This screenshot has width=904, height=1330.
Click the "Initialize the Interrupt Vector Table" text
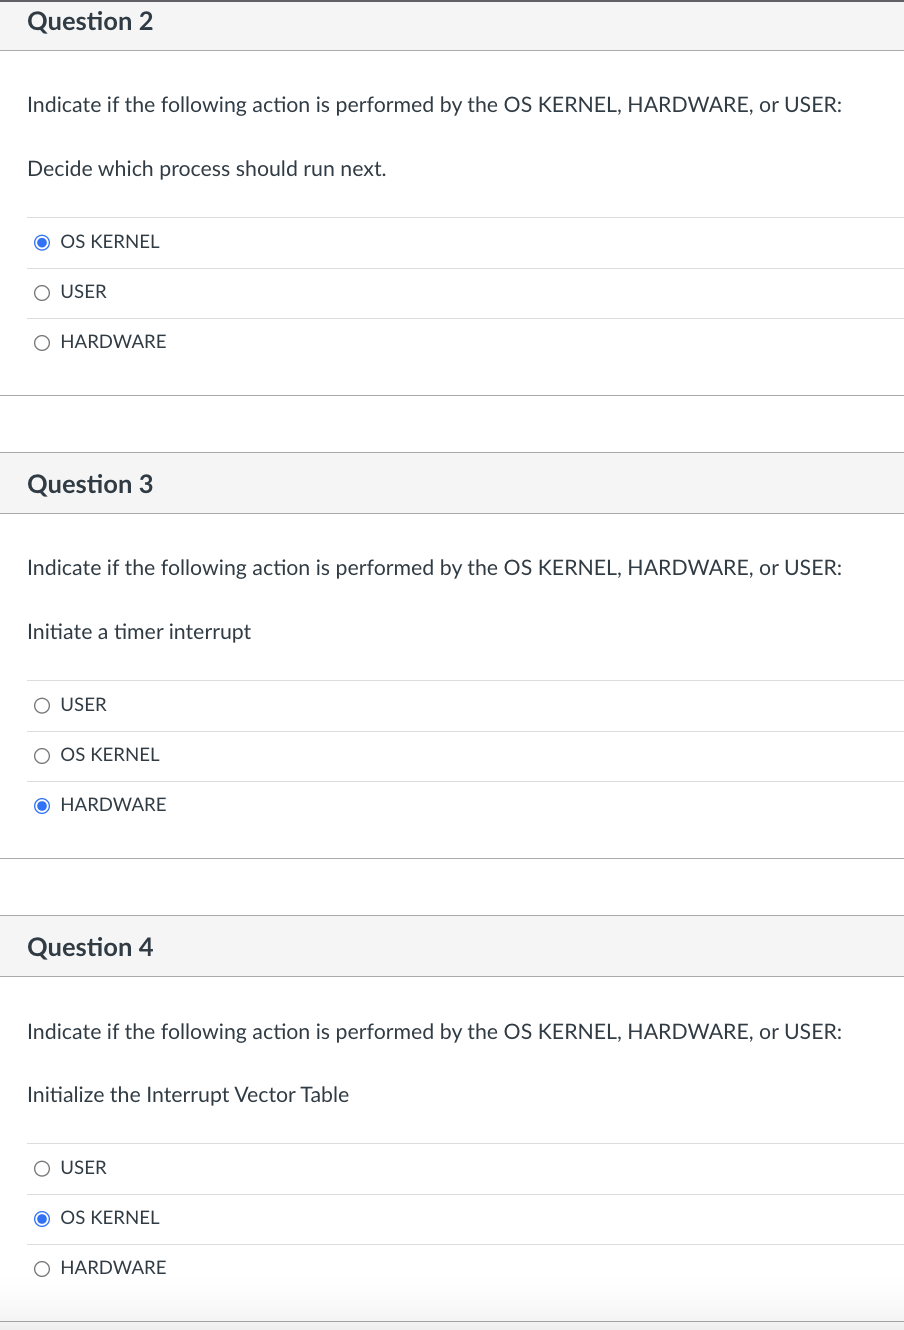188,1095
